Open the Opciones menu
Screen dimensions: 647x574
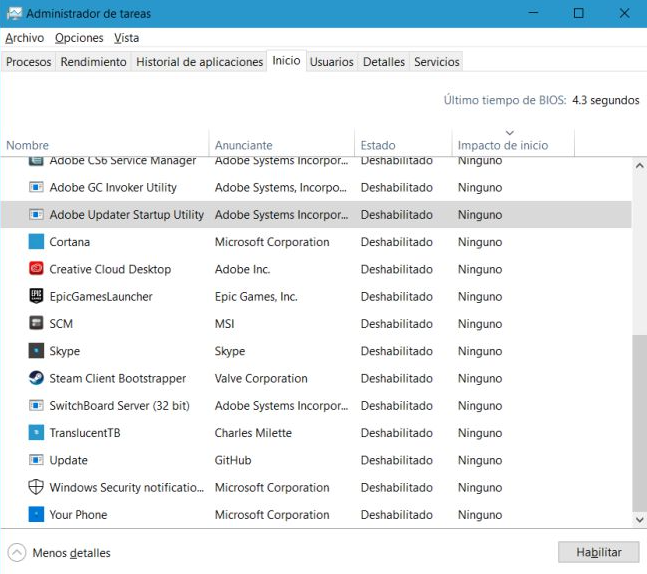point(79,38)
